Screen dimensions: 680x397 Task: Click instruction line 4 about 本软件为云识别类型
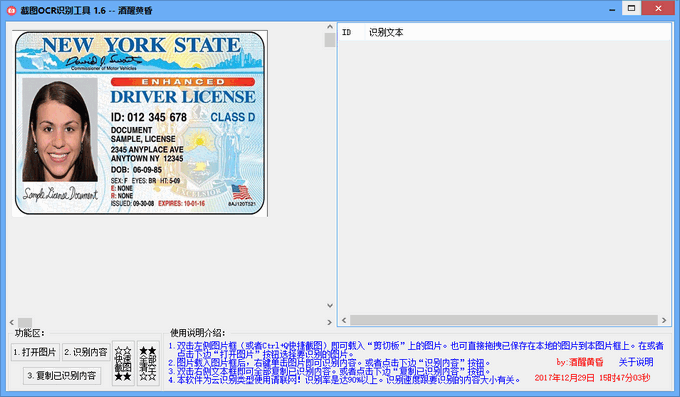click(x=344, y=380)
